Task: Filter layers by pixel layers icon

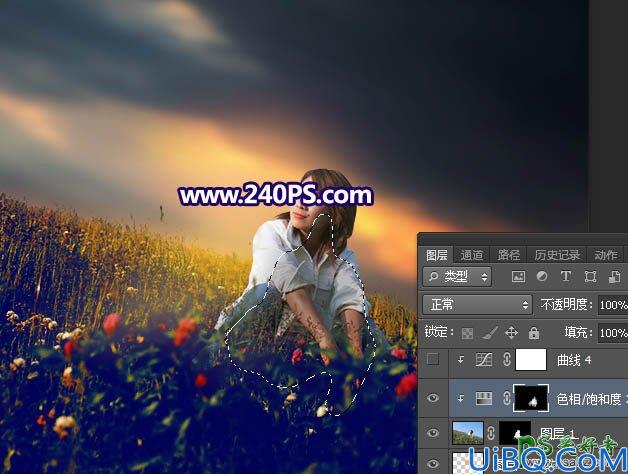Action: tap(518, 276)
